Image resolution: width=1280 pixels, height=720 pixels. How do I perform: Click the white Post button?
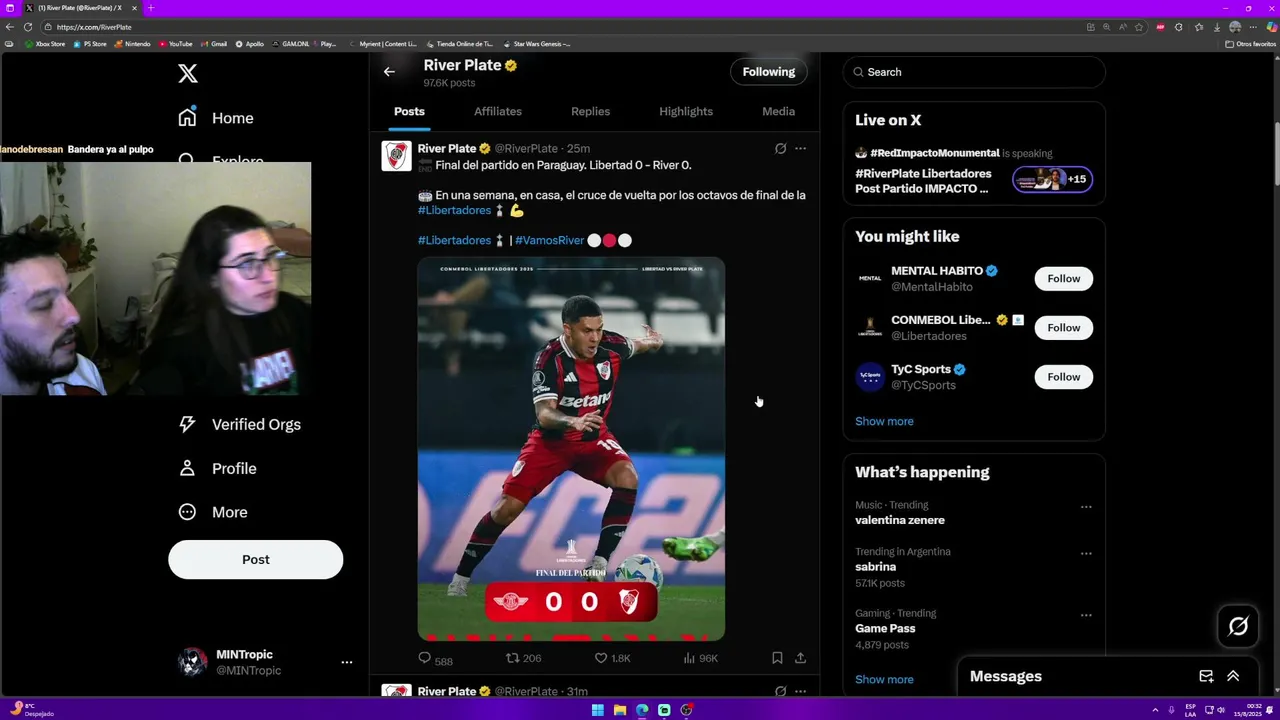point(255,560)
